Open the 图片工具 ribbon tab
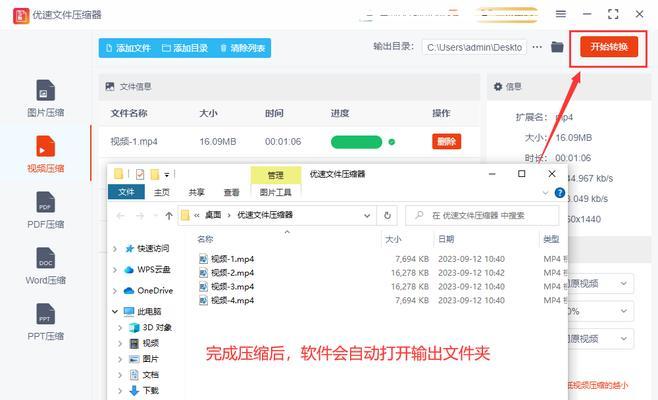658x400 pixels. point(275,192)
